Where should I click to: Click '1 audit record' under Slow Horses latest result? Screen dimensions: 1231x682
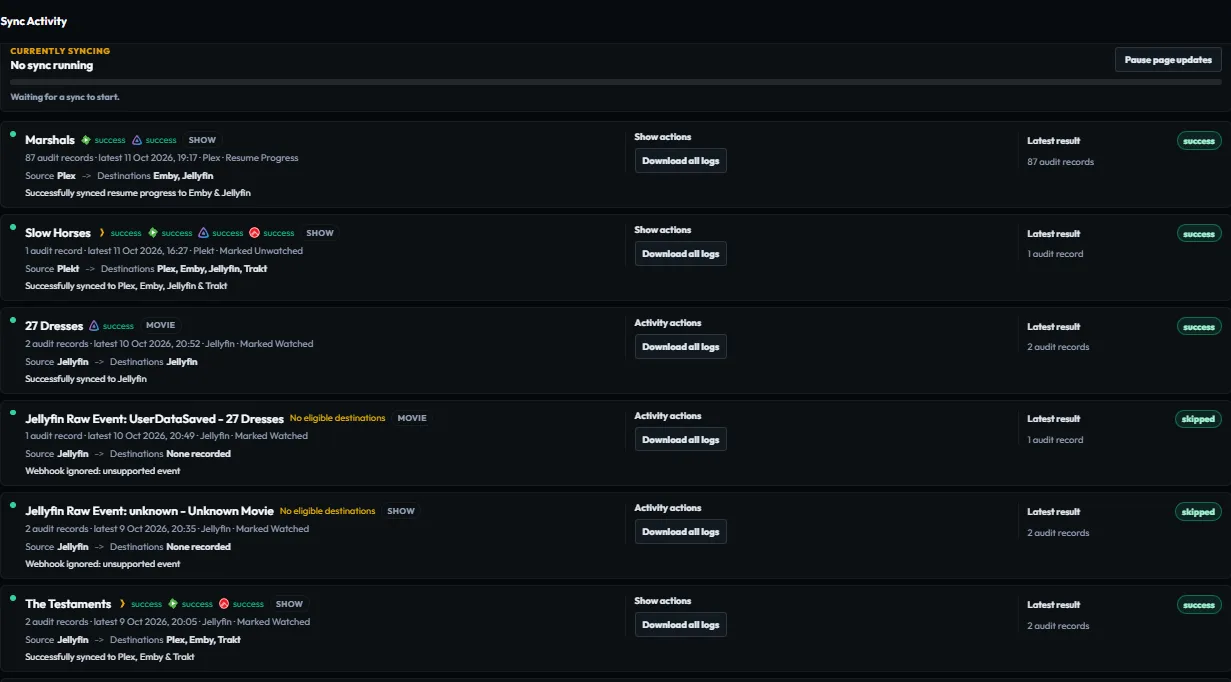[x=1055, y=254]
